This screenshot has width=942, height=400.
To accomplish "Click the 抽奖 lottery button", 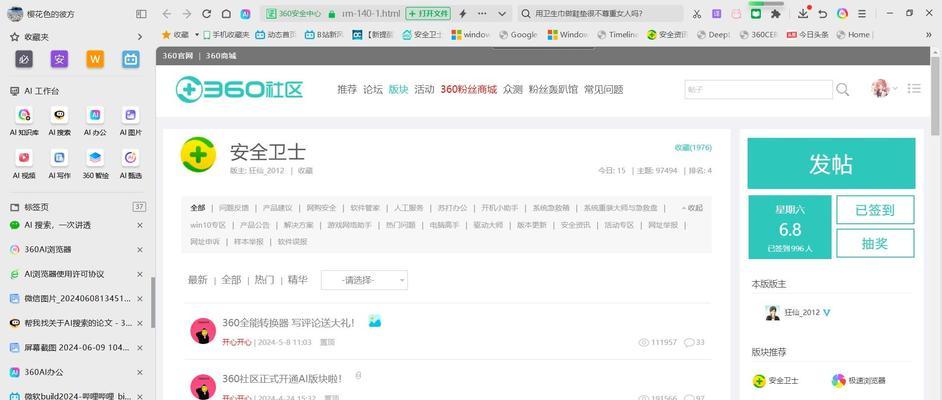I will [x=875, y=243].
